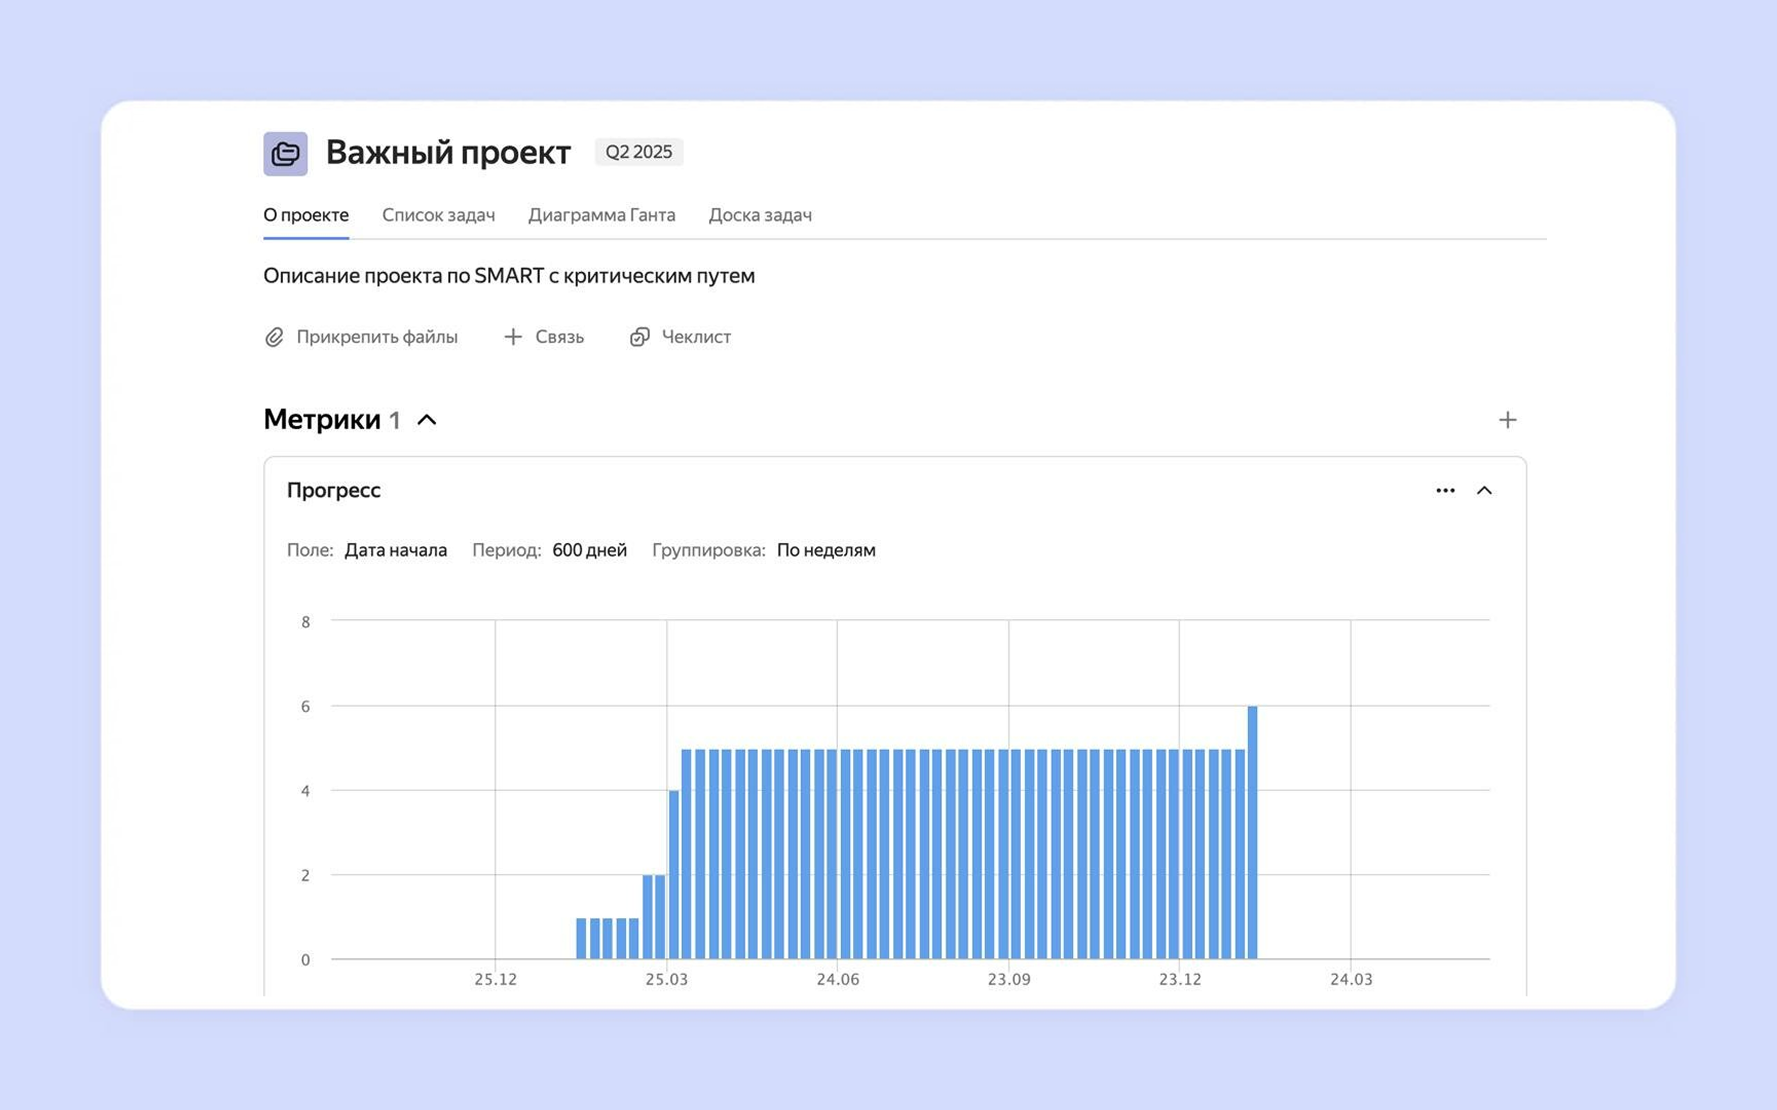
Task: Go to the Доска задач tab
Action: point(760,215)
